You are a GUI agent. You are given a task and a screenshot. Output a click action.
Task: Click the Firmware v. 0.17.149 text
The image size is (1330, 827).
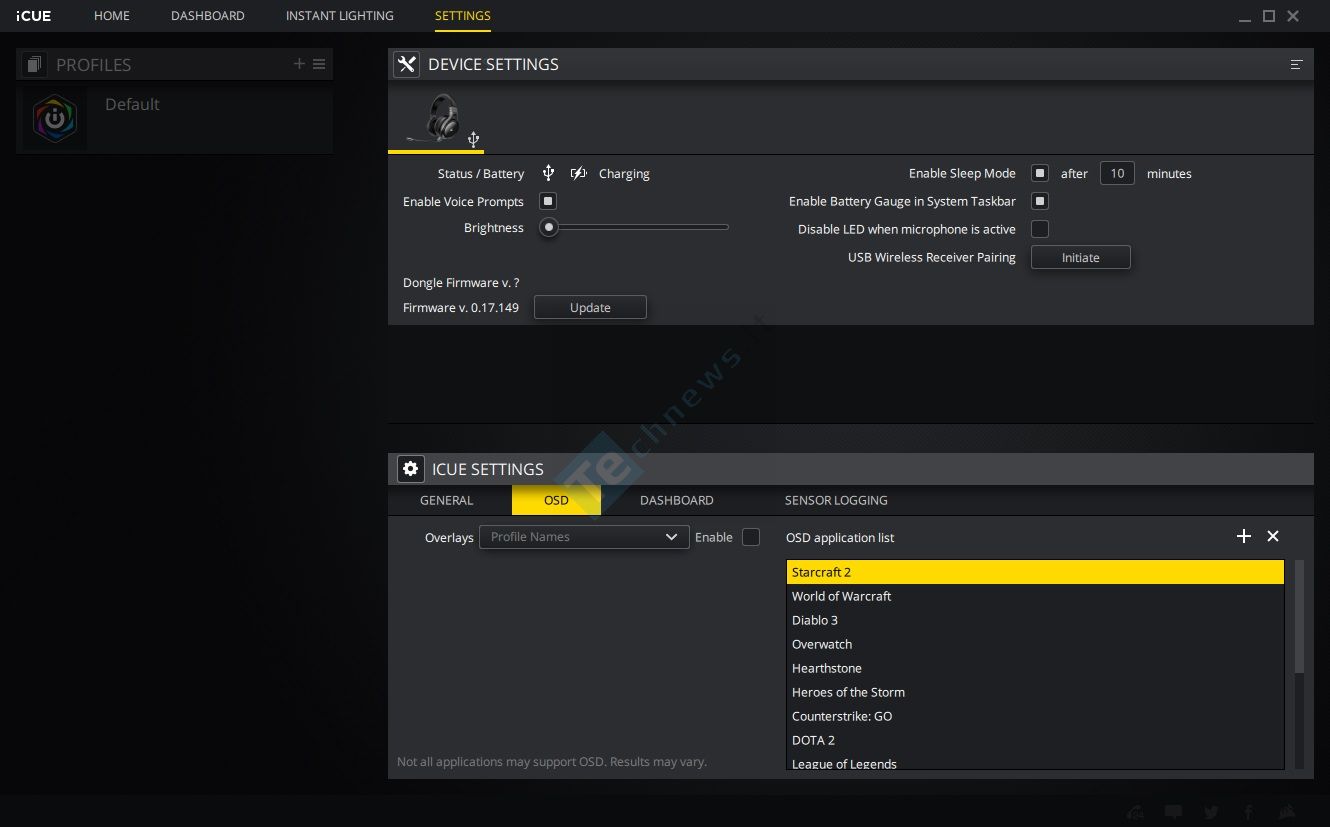[461, 307]
